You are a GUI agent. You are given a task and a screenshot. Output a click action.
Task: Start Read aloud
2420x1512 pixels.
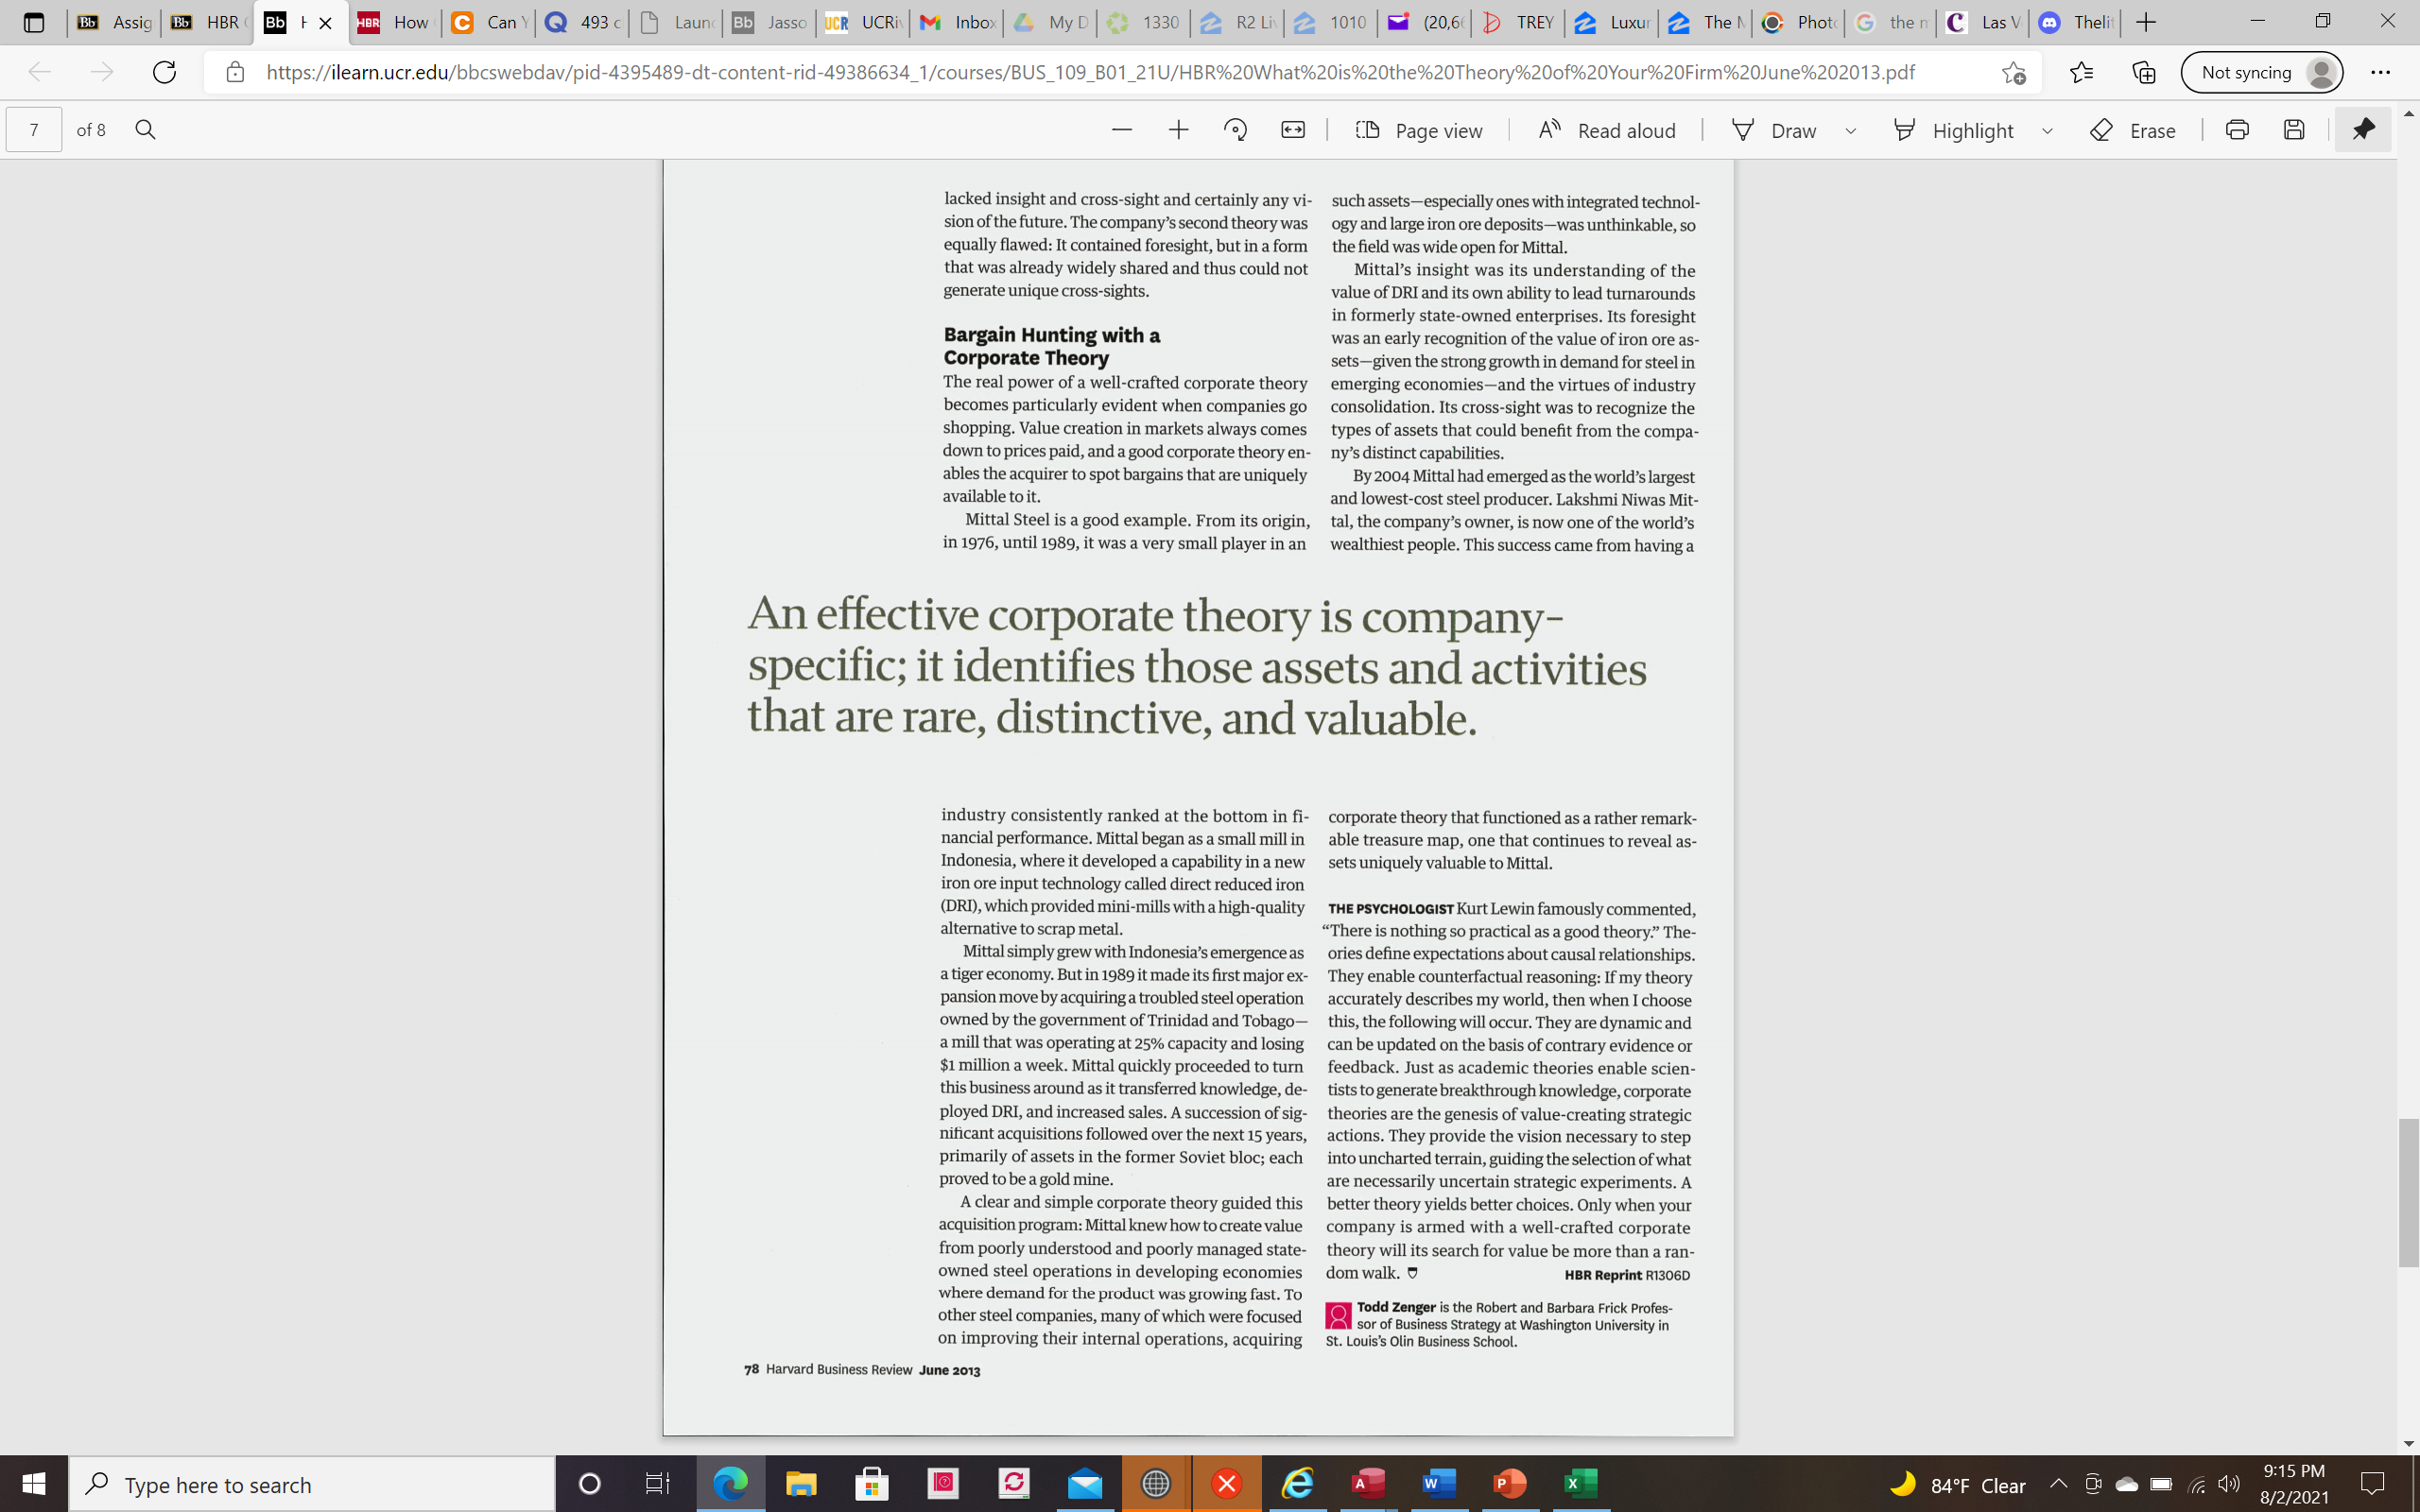(x=1607, y=130)
